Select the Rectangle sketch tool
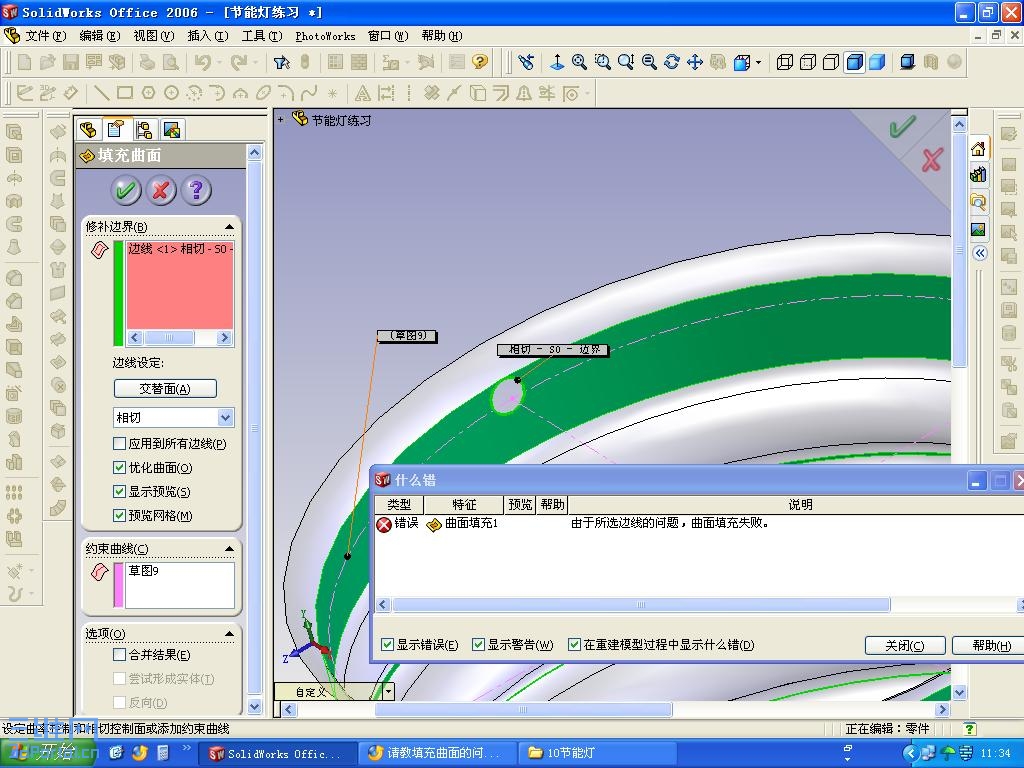 [125, 93]
